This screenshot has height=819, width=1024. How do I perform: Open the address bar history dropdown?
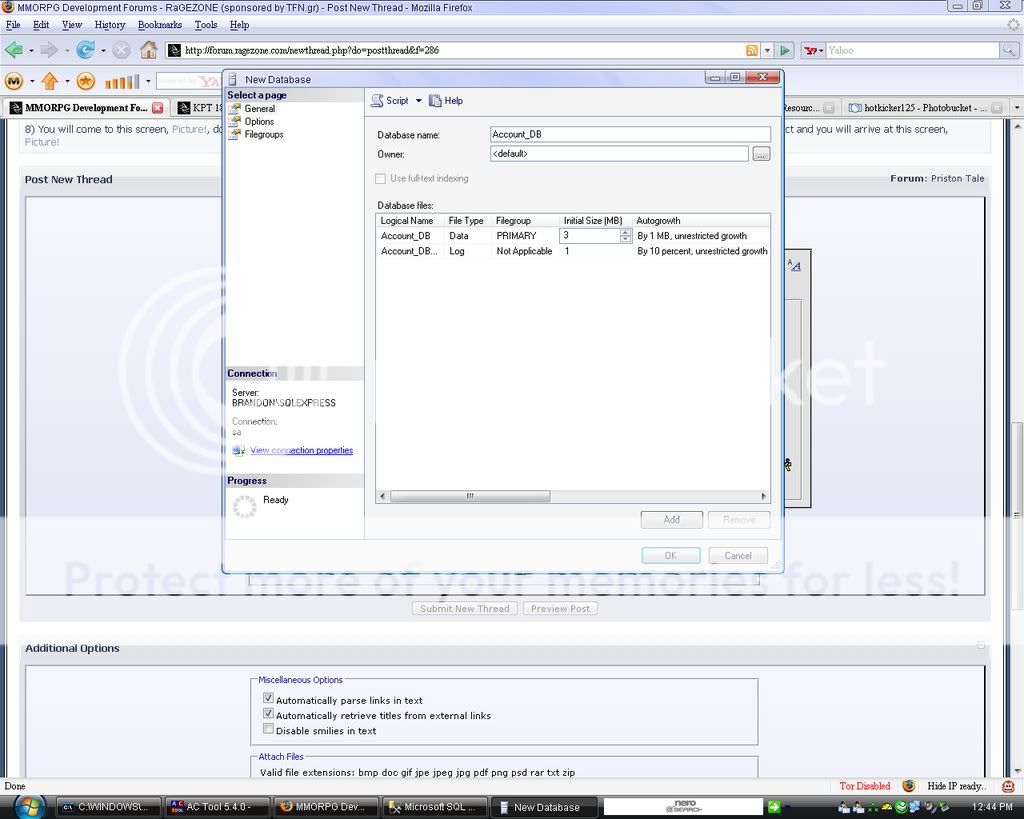pos(766,49)
